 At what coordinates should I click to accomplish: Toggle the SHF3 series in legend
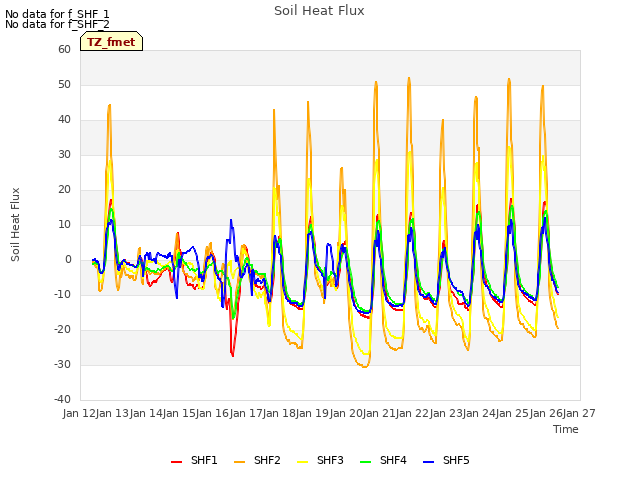tap(320, 460)
